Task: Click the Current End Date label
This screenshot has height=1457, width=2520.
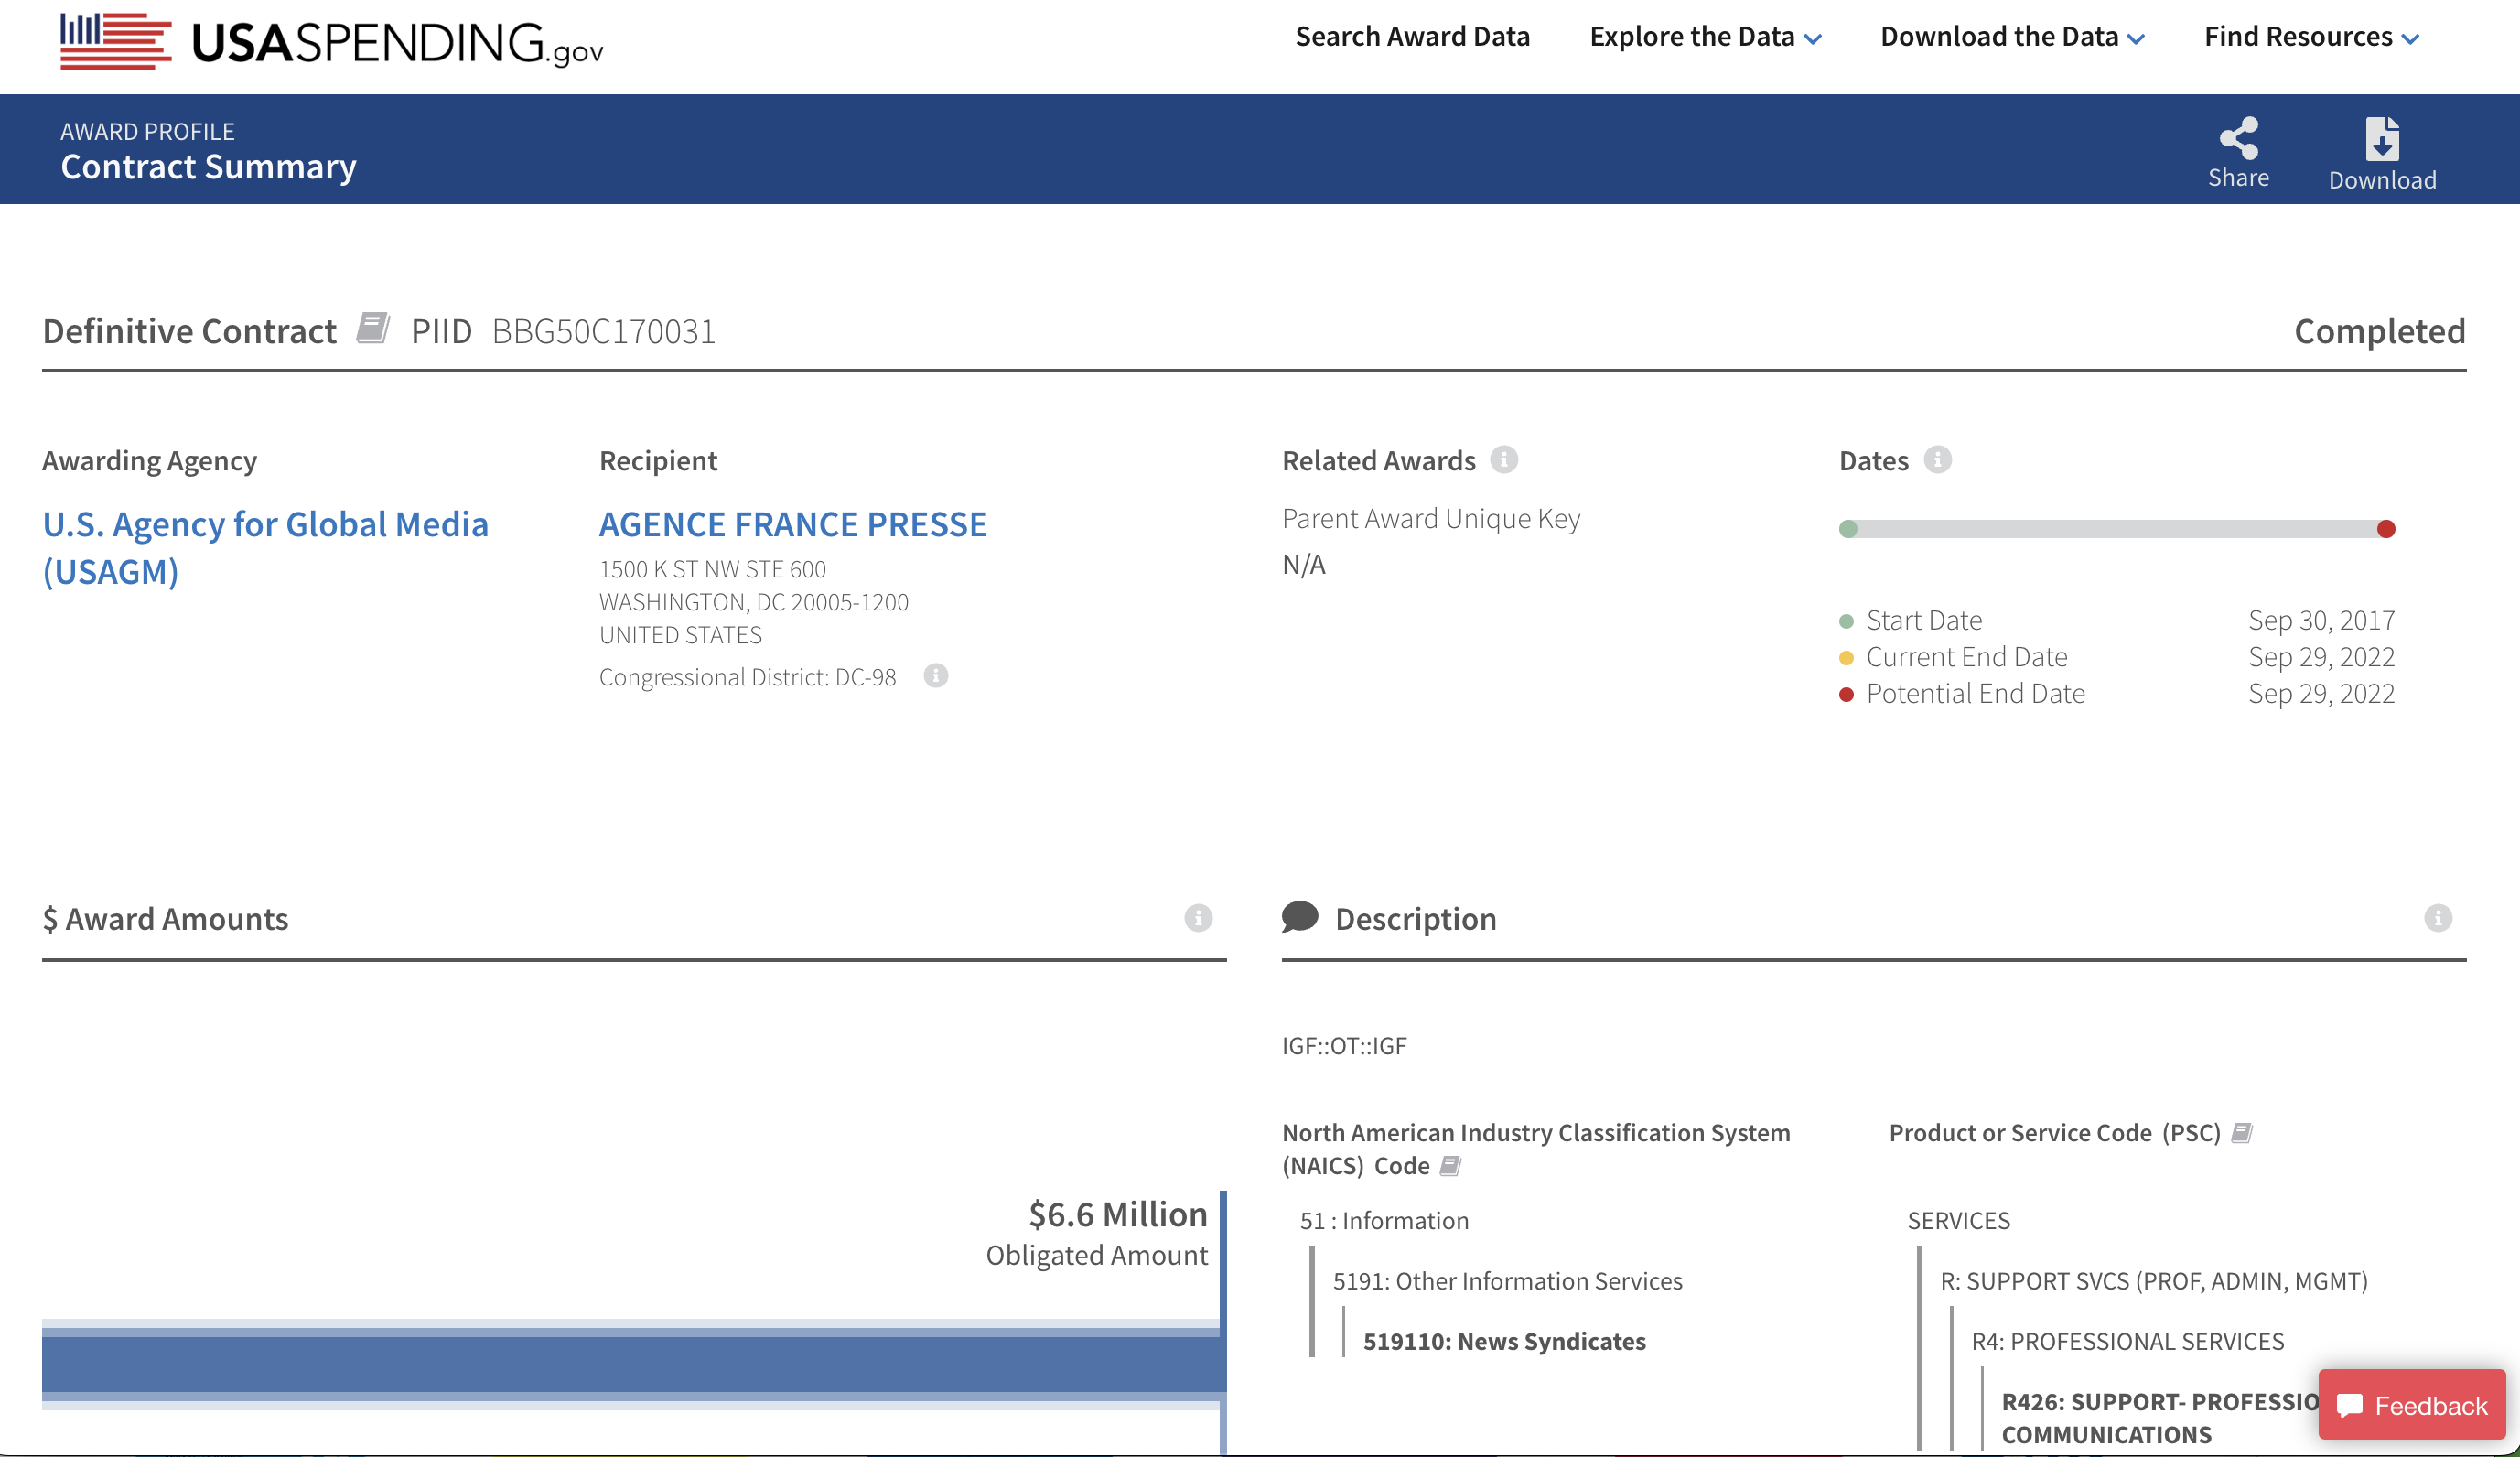Action: click(x=1966, y=656)
